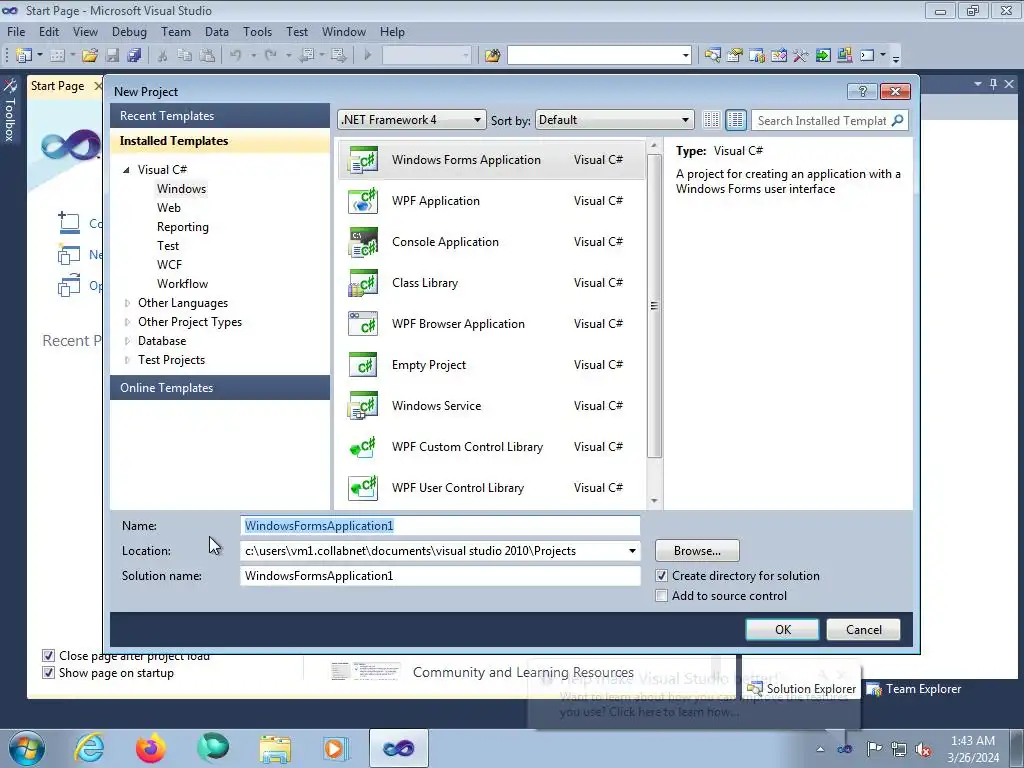Viewport: 1024px width, 768px height.
Task: Open the Debug menu
Action: pos(129,32)
